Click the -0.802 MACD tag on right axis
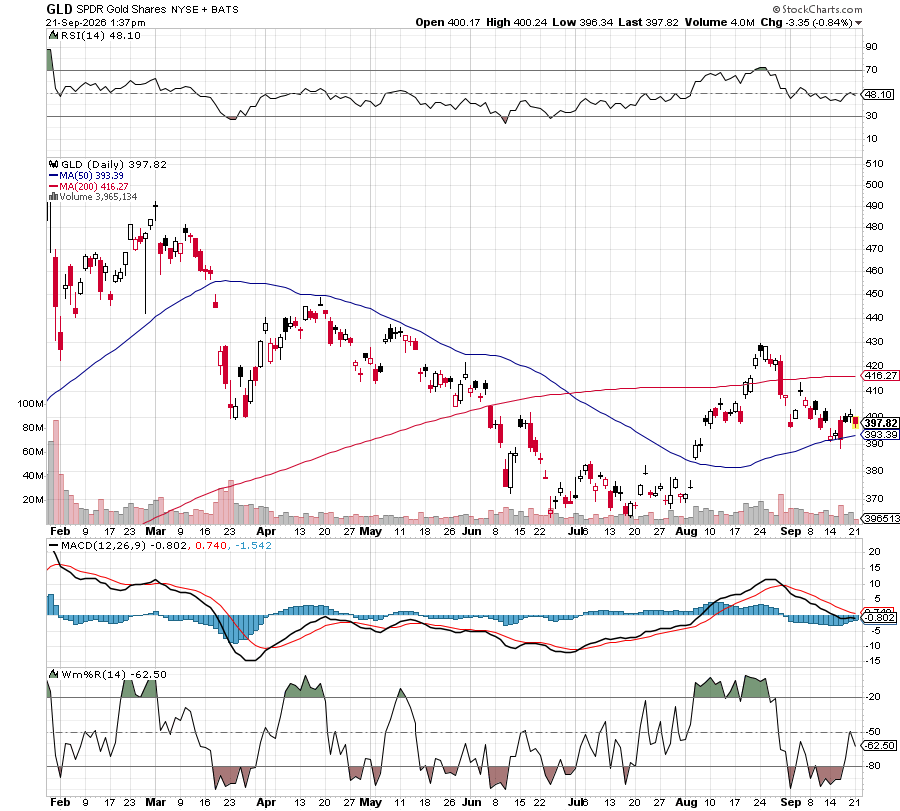Image resolution: width=900 pixels, height=811 pixels. click(x=879, y=618)
